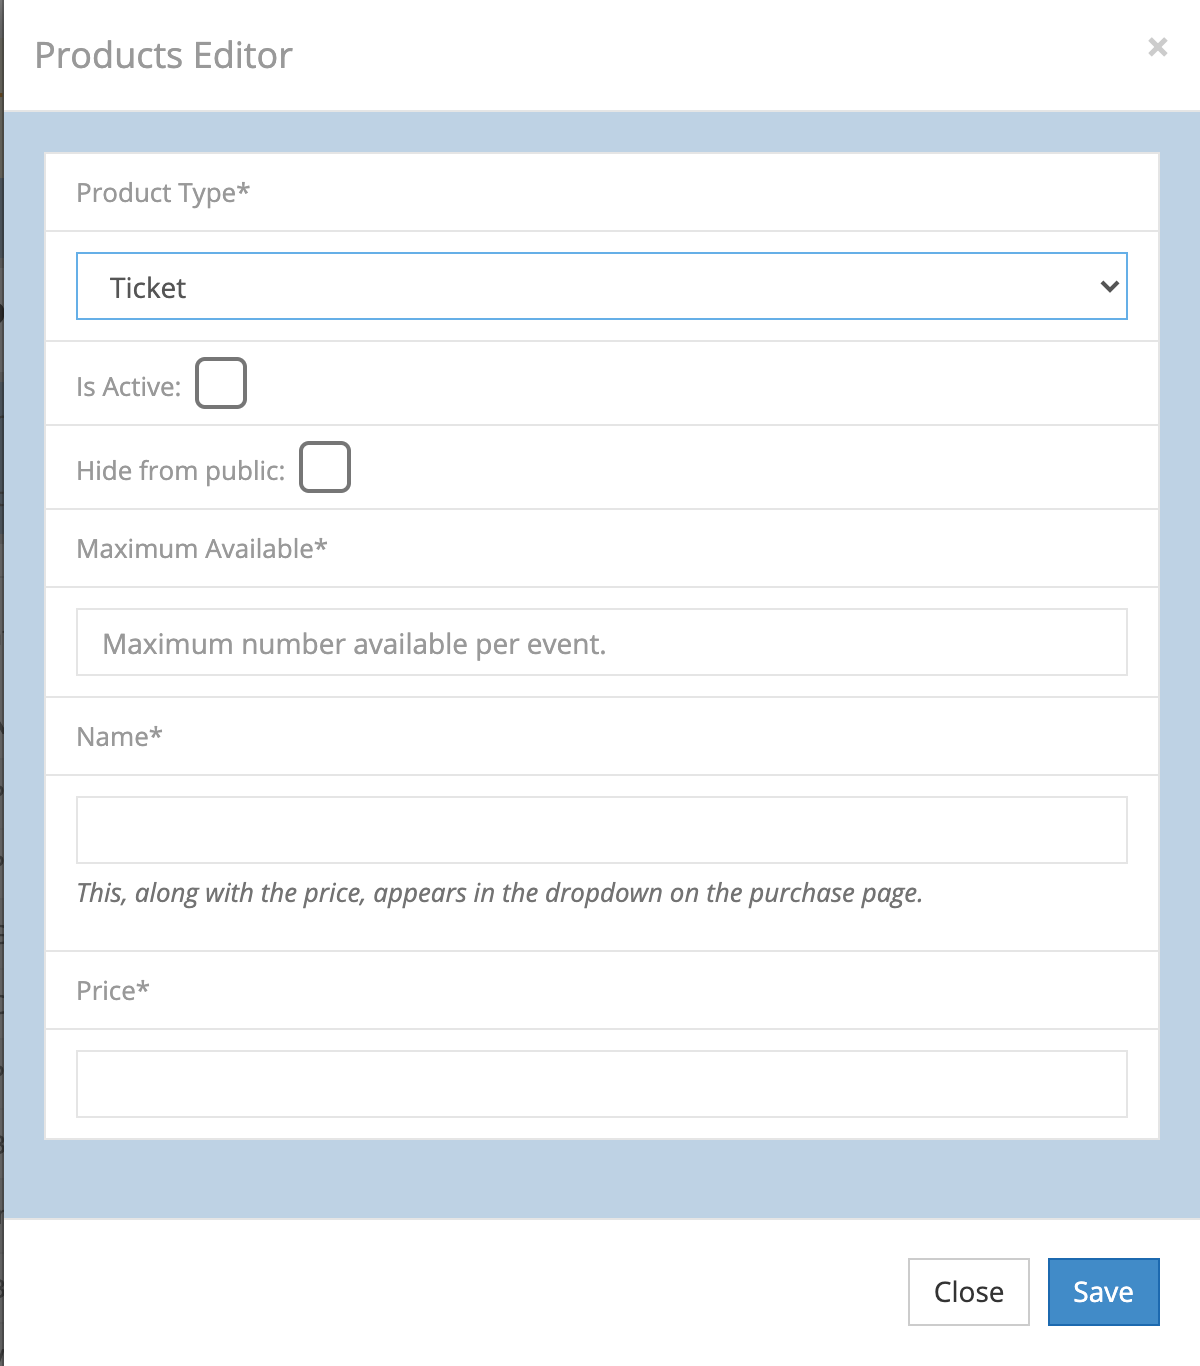Click into the Name text field
1200x1366 pixels.
tap(601, 830)
